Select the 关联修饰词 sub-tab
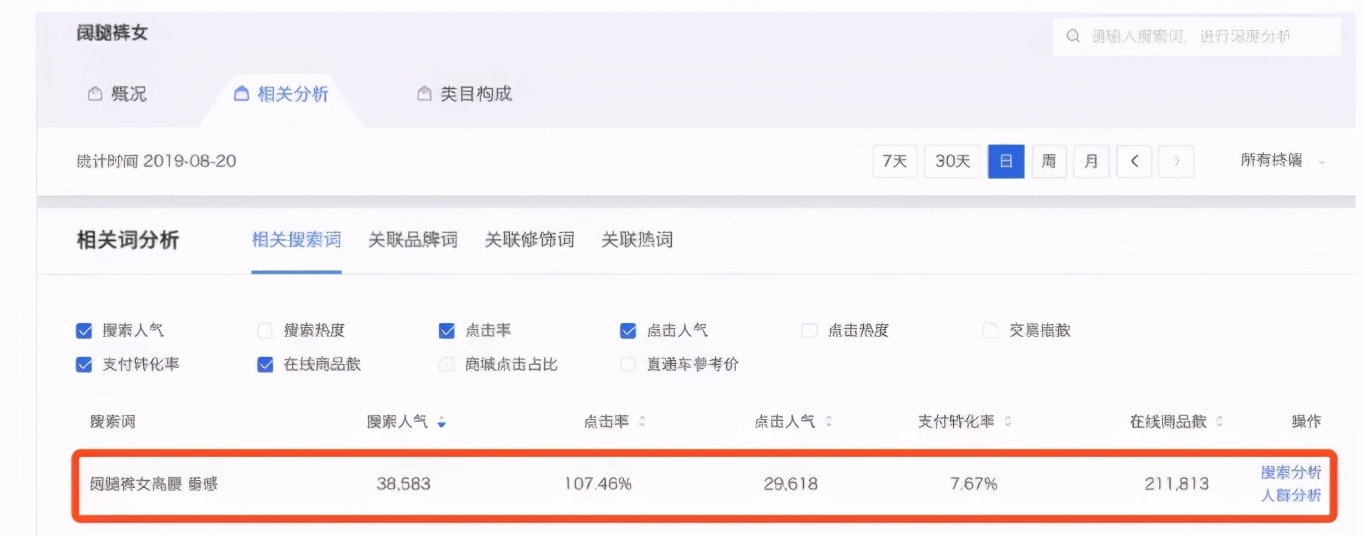The width and height of the screenshot is (1364, 536). coord(530,240)
